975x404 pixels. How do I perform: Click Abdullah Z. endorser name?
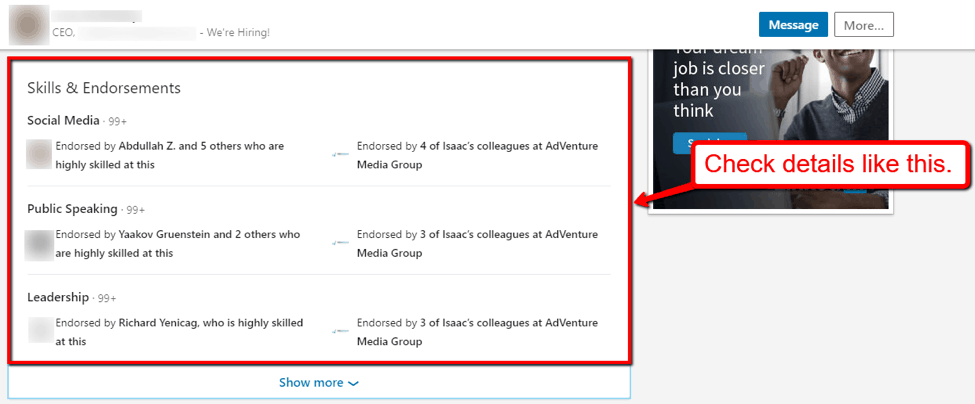point(147,146)
